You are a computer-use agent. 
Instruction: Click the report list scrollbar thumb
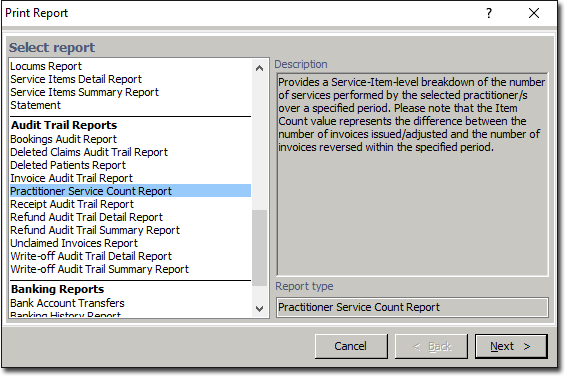(259, 248)
